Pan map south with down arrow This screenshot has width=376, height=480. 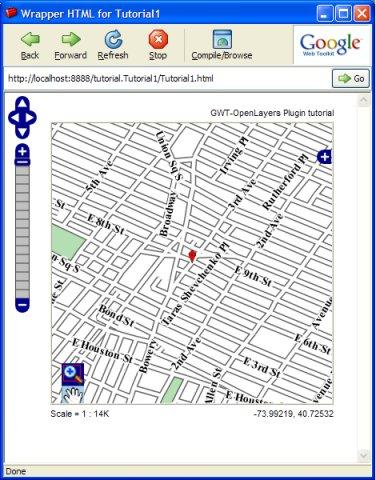click(x=22, y=133)
